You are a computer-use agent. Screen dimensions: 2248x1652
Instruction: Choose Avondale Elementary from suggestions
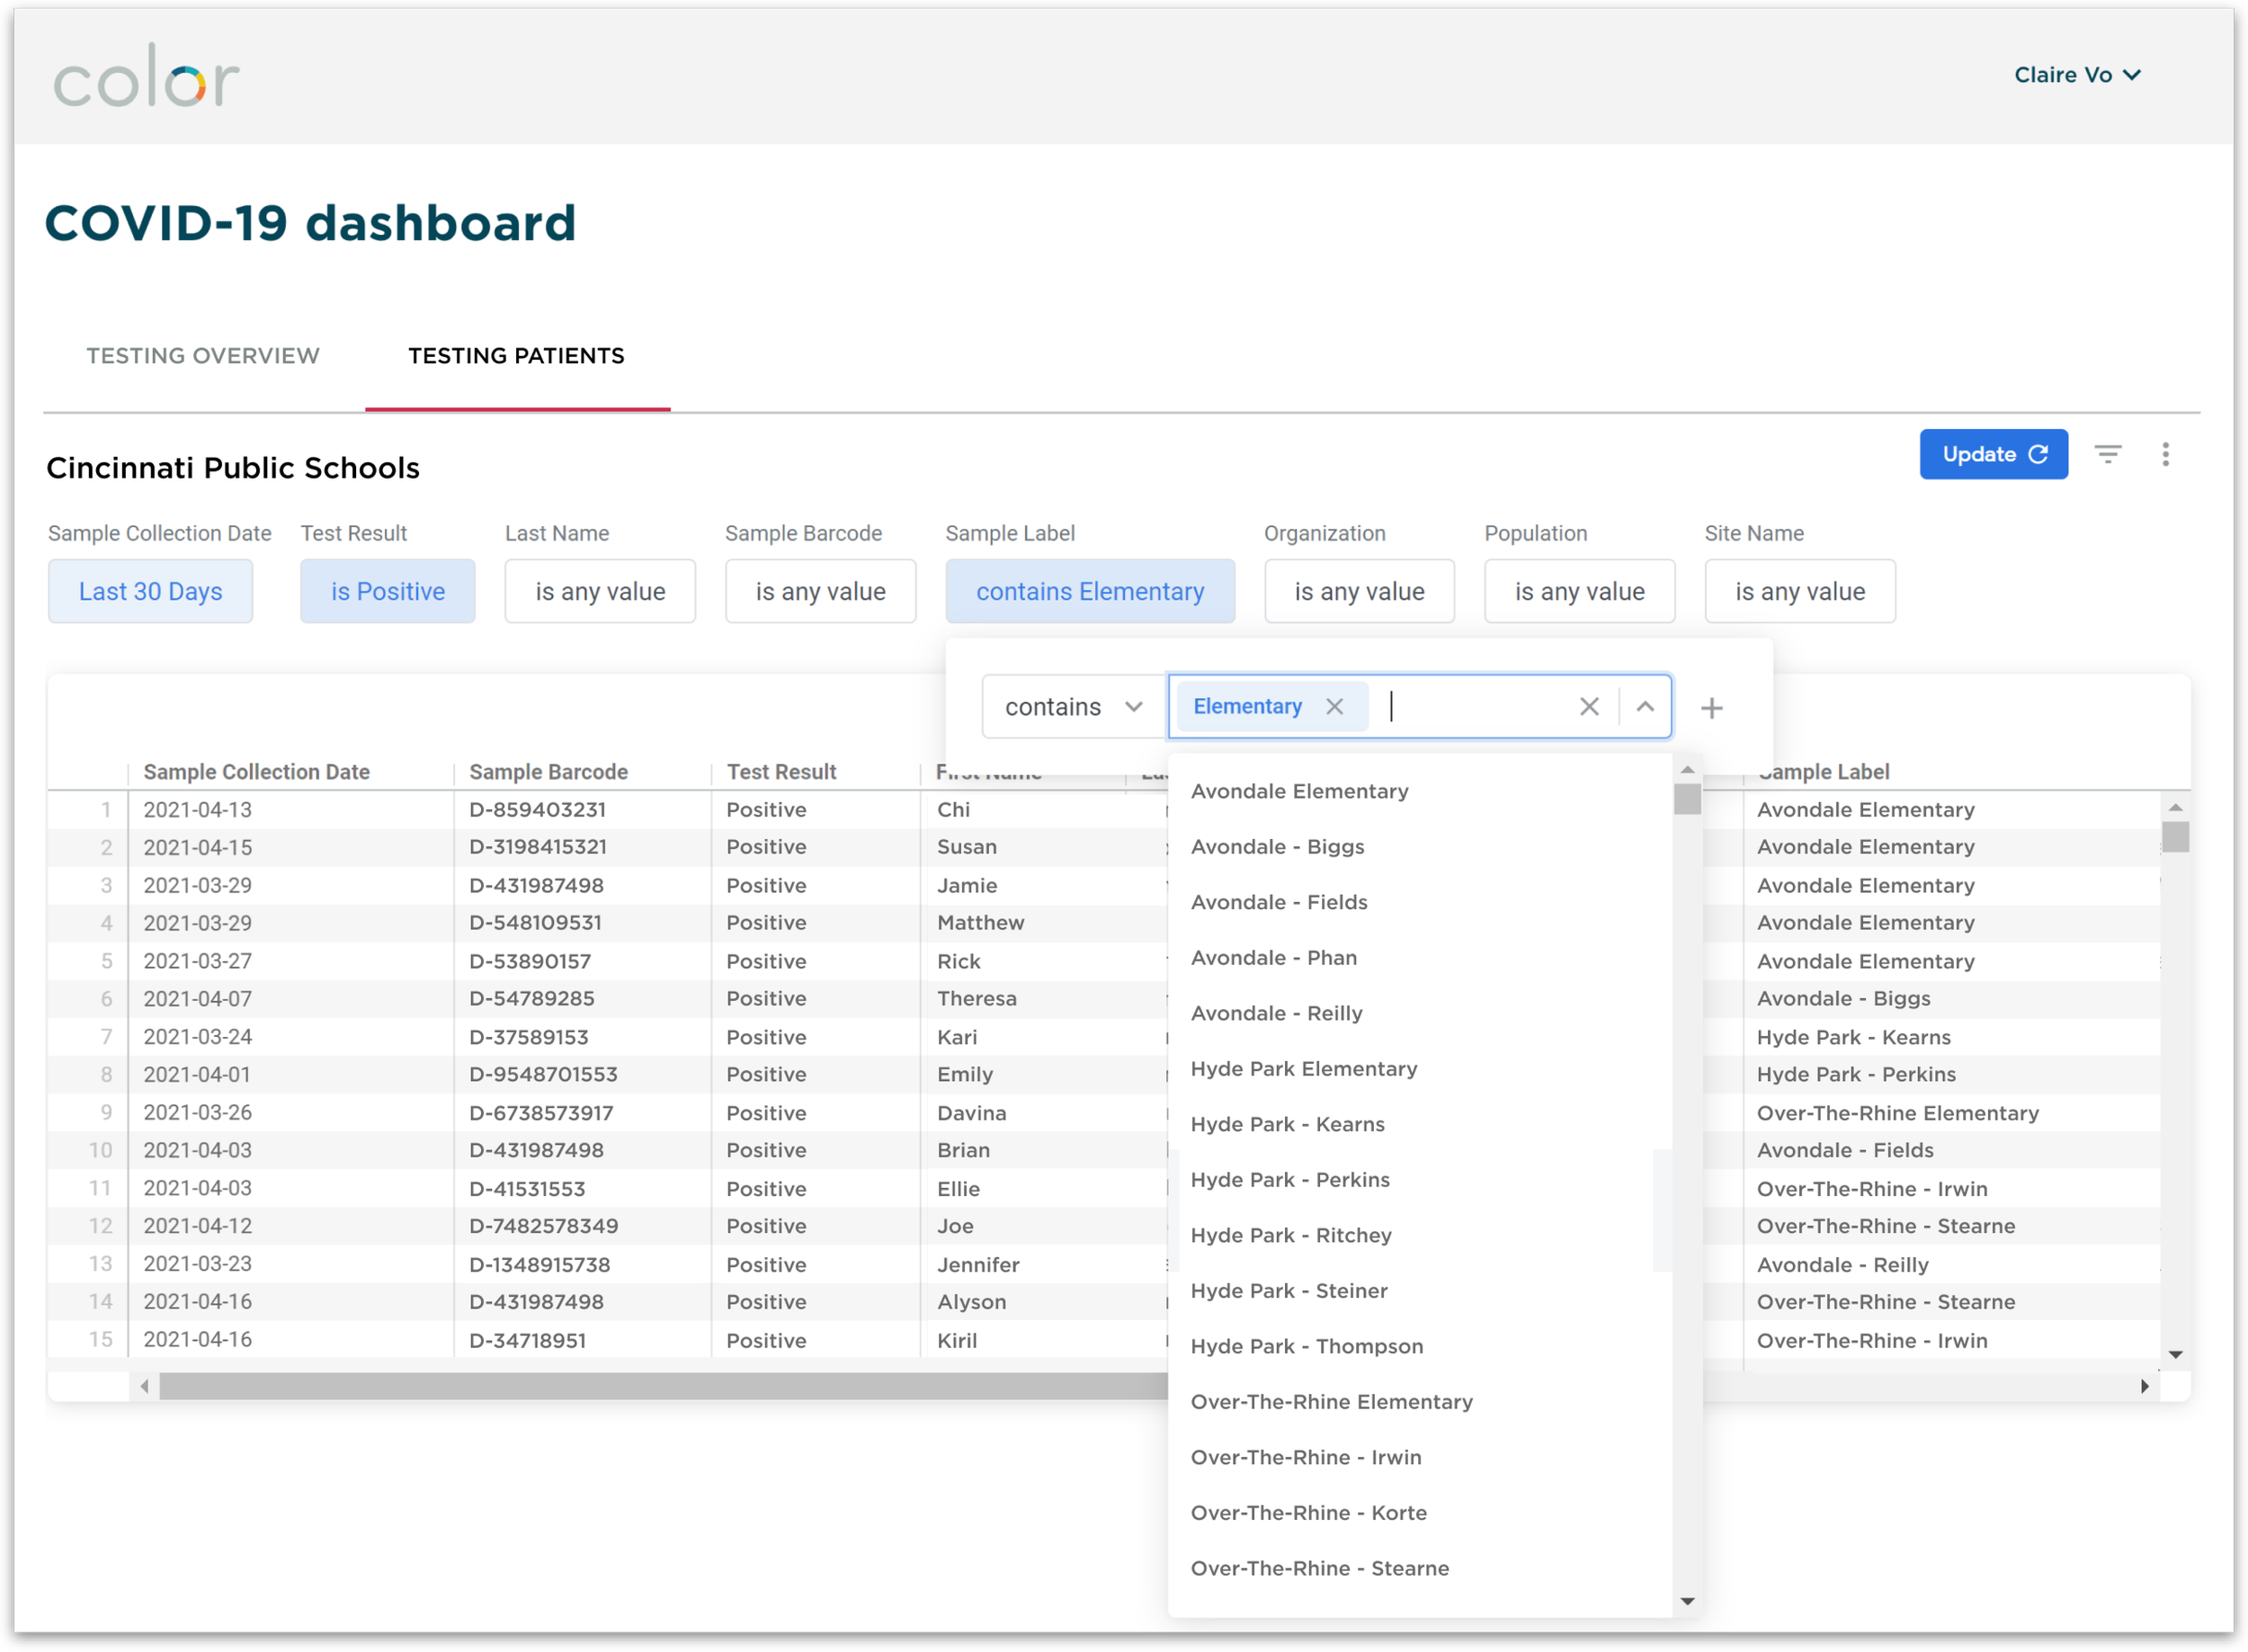1420,791
